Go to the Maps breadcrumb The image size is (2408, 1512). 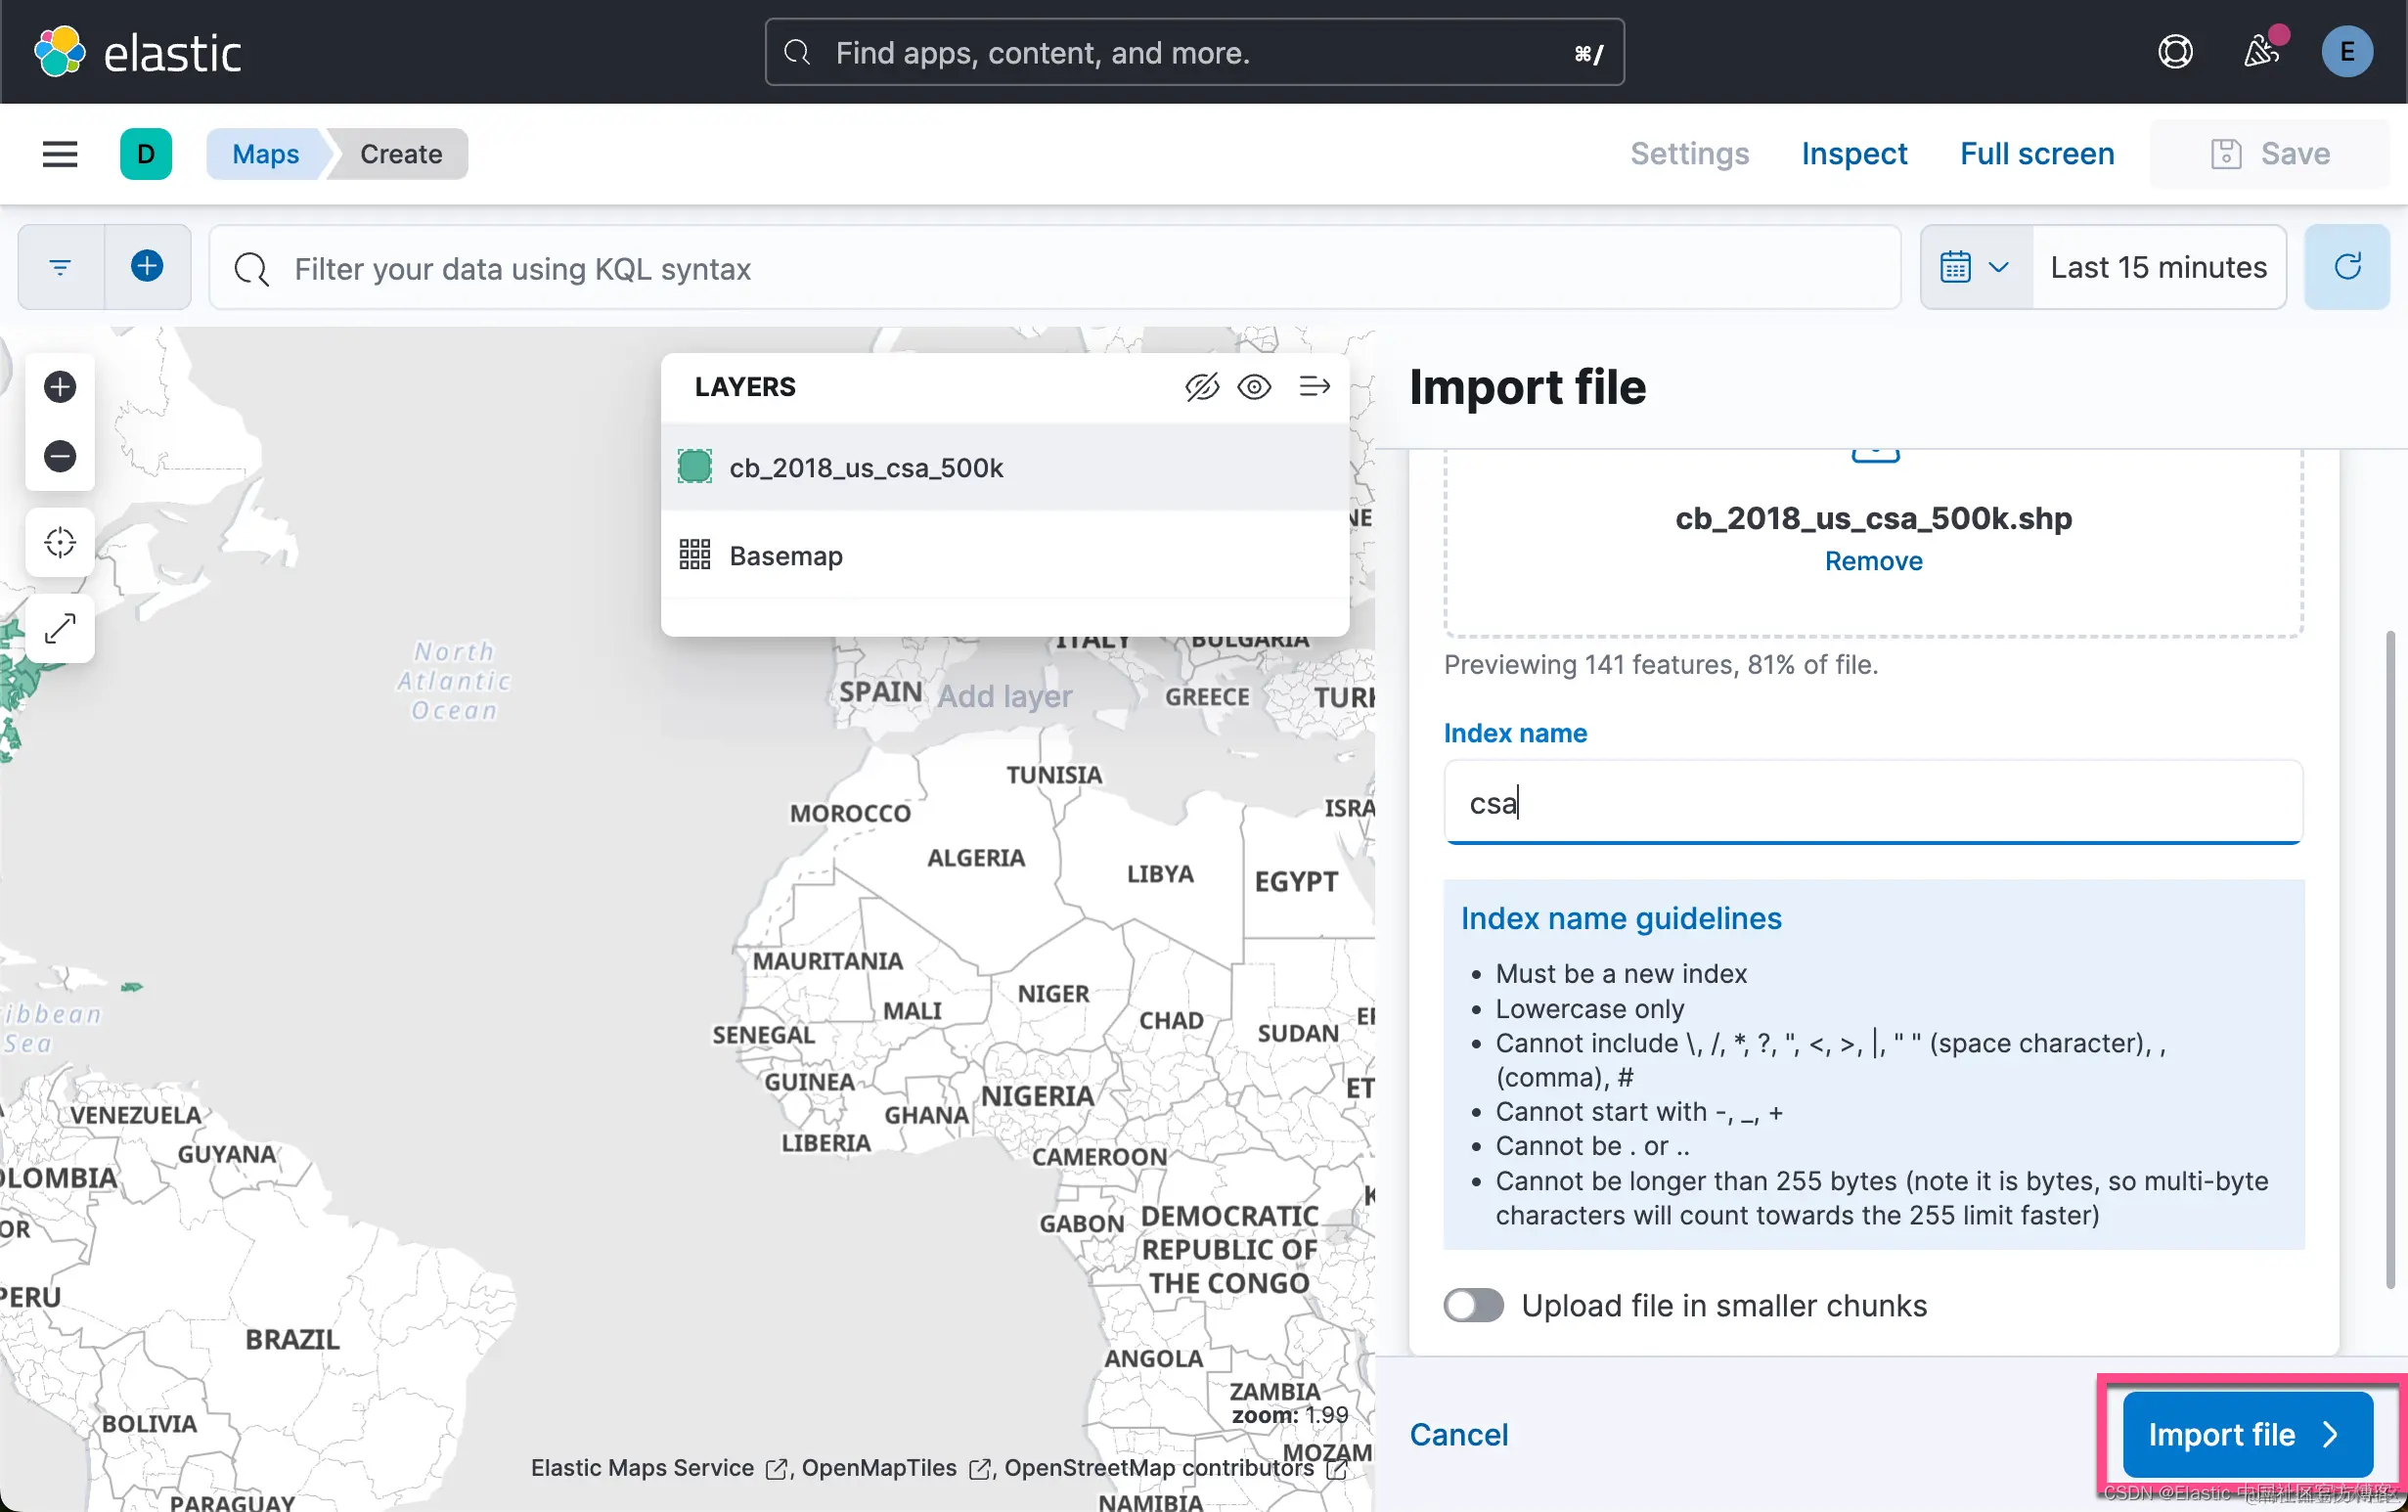[265, 154]
